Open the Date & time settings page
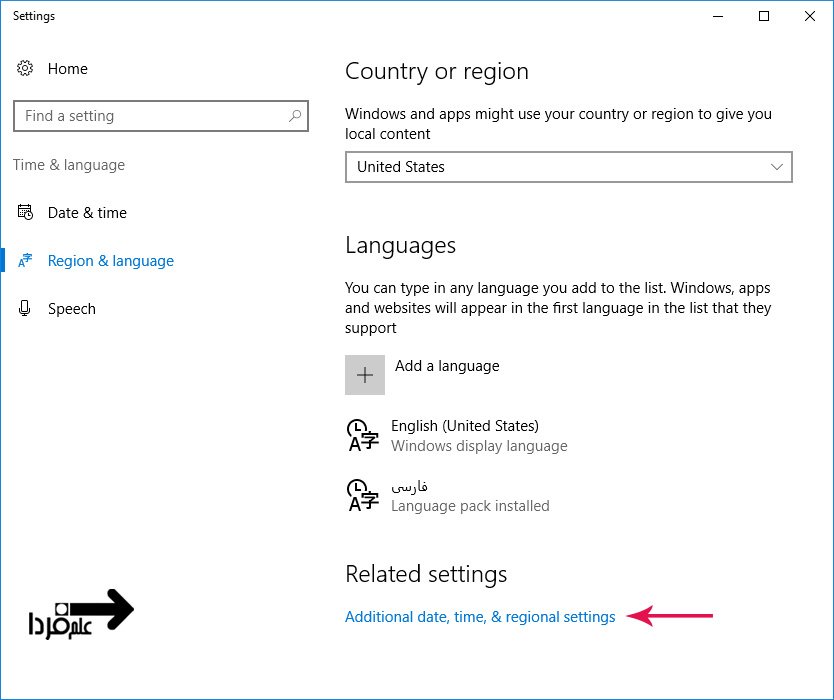The height and width of the screenshot is (700, 834). coord(87,213)
